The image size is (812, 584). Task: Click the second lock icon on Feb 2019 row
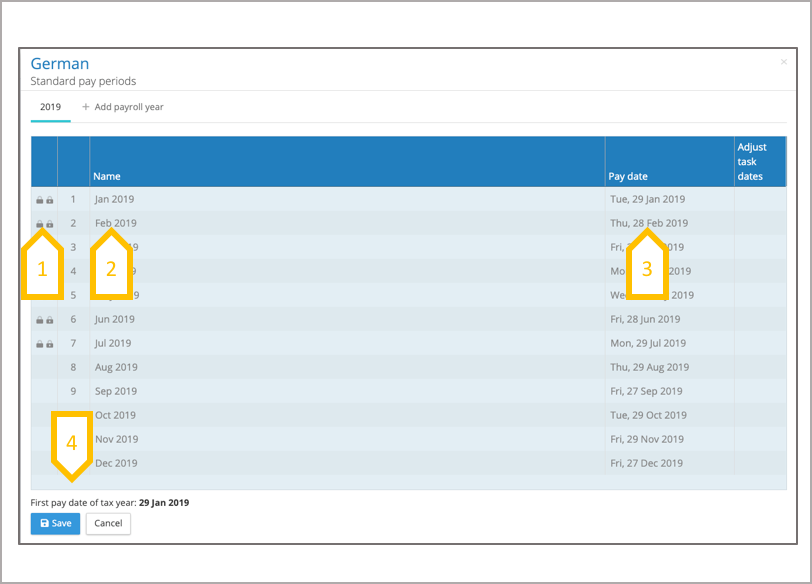click(x=50, y=224)
